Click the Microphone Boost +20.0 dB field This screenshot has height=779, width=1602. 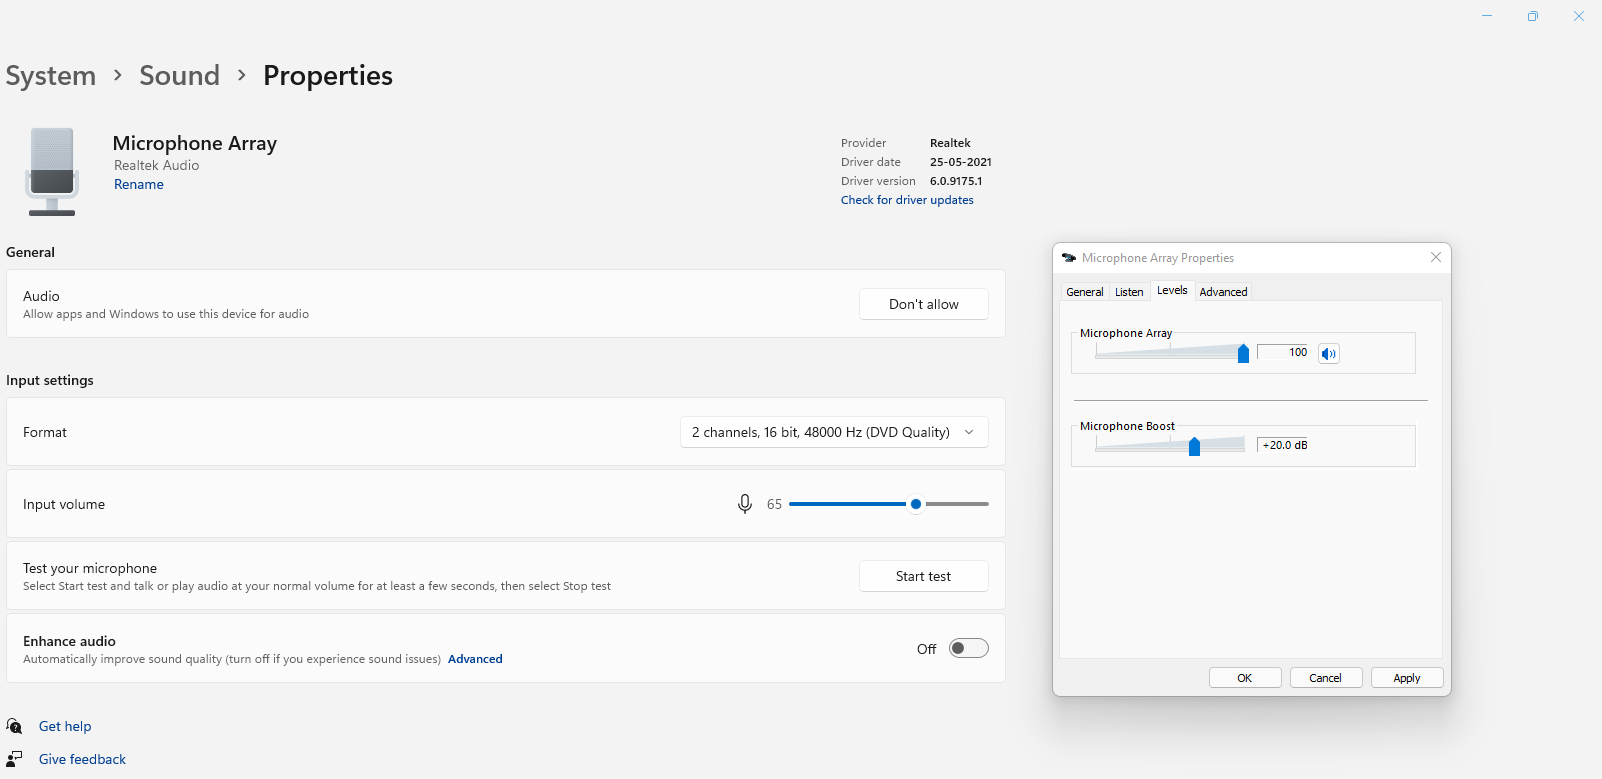pyautogui.click(x=1284, y=445)
